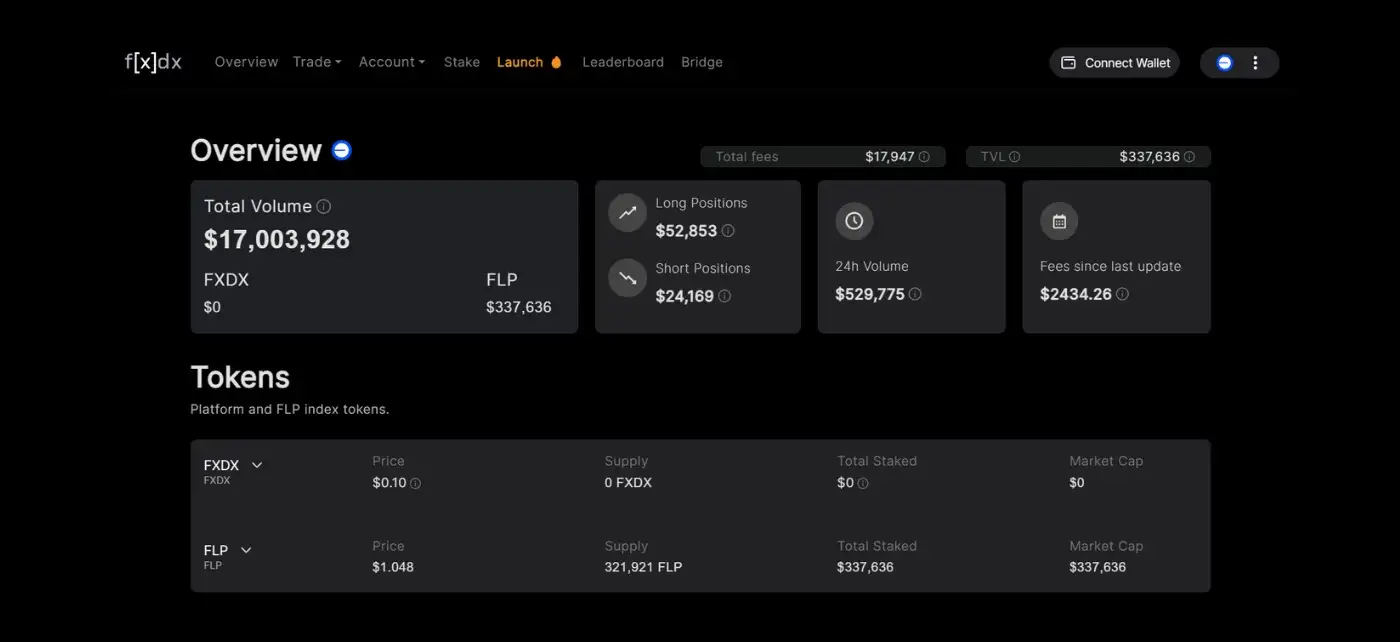This screenshot has width=1400, height=642.
Task: Open the Leaderboard page
Action: 623,62
